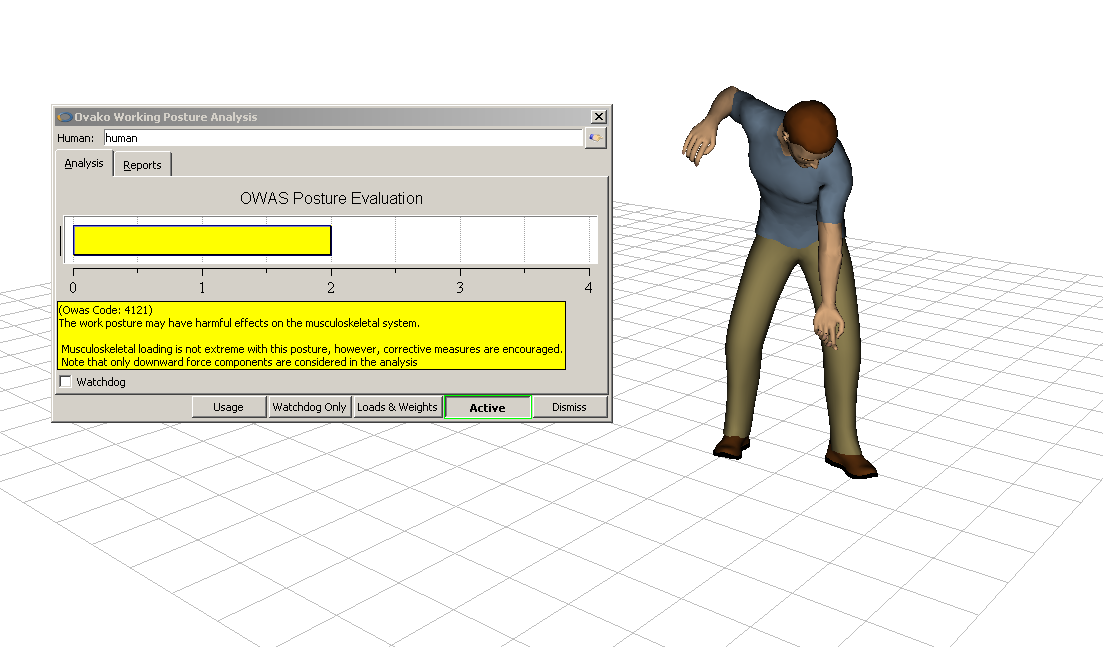Click the OWAS Posture Evaluation heading
This screenshot has width=1103, height=647.
(x=331, y=198)
